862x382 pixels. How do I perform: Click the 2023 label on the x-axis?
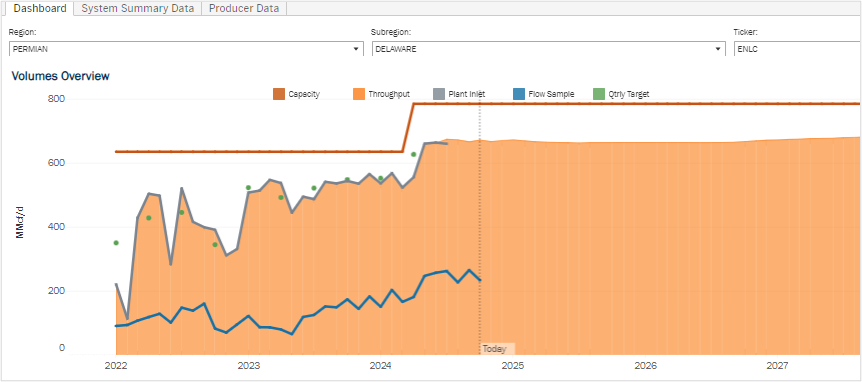pos(248,366)
